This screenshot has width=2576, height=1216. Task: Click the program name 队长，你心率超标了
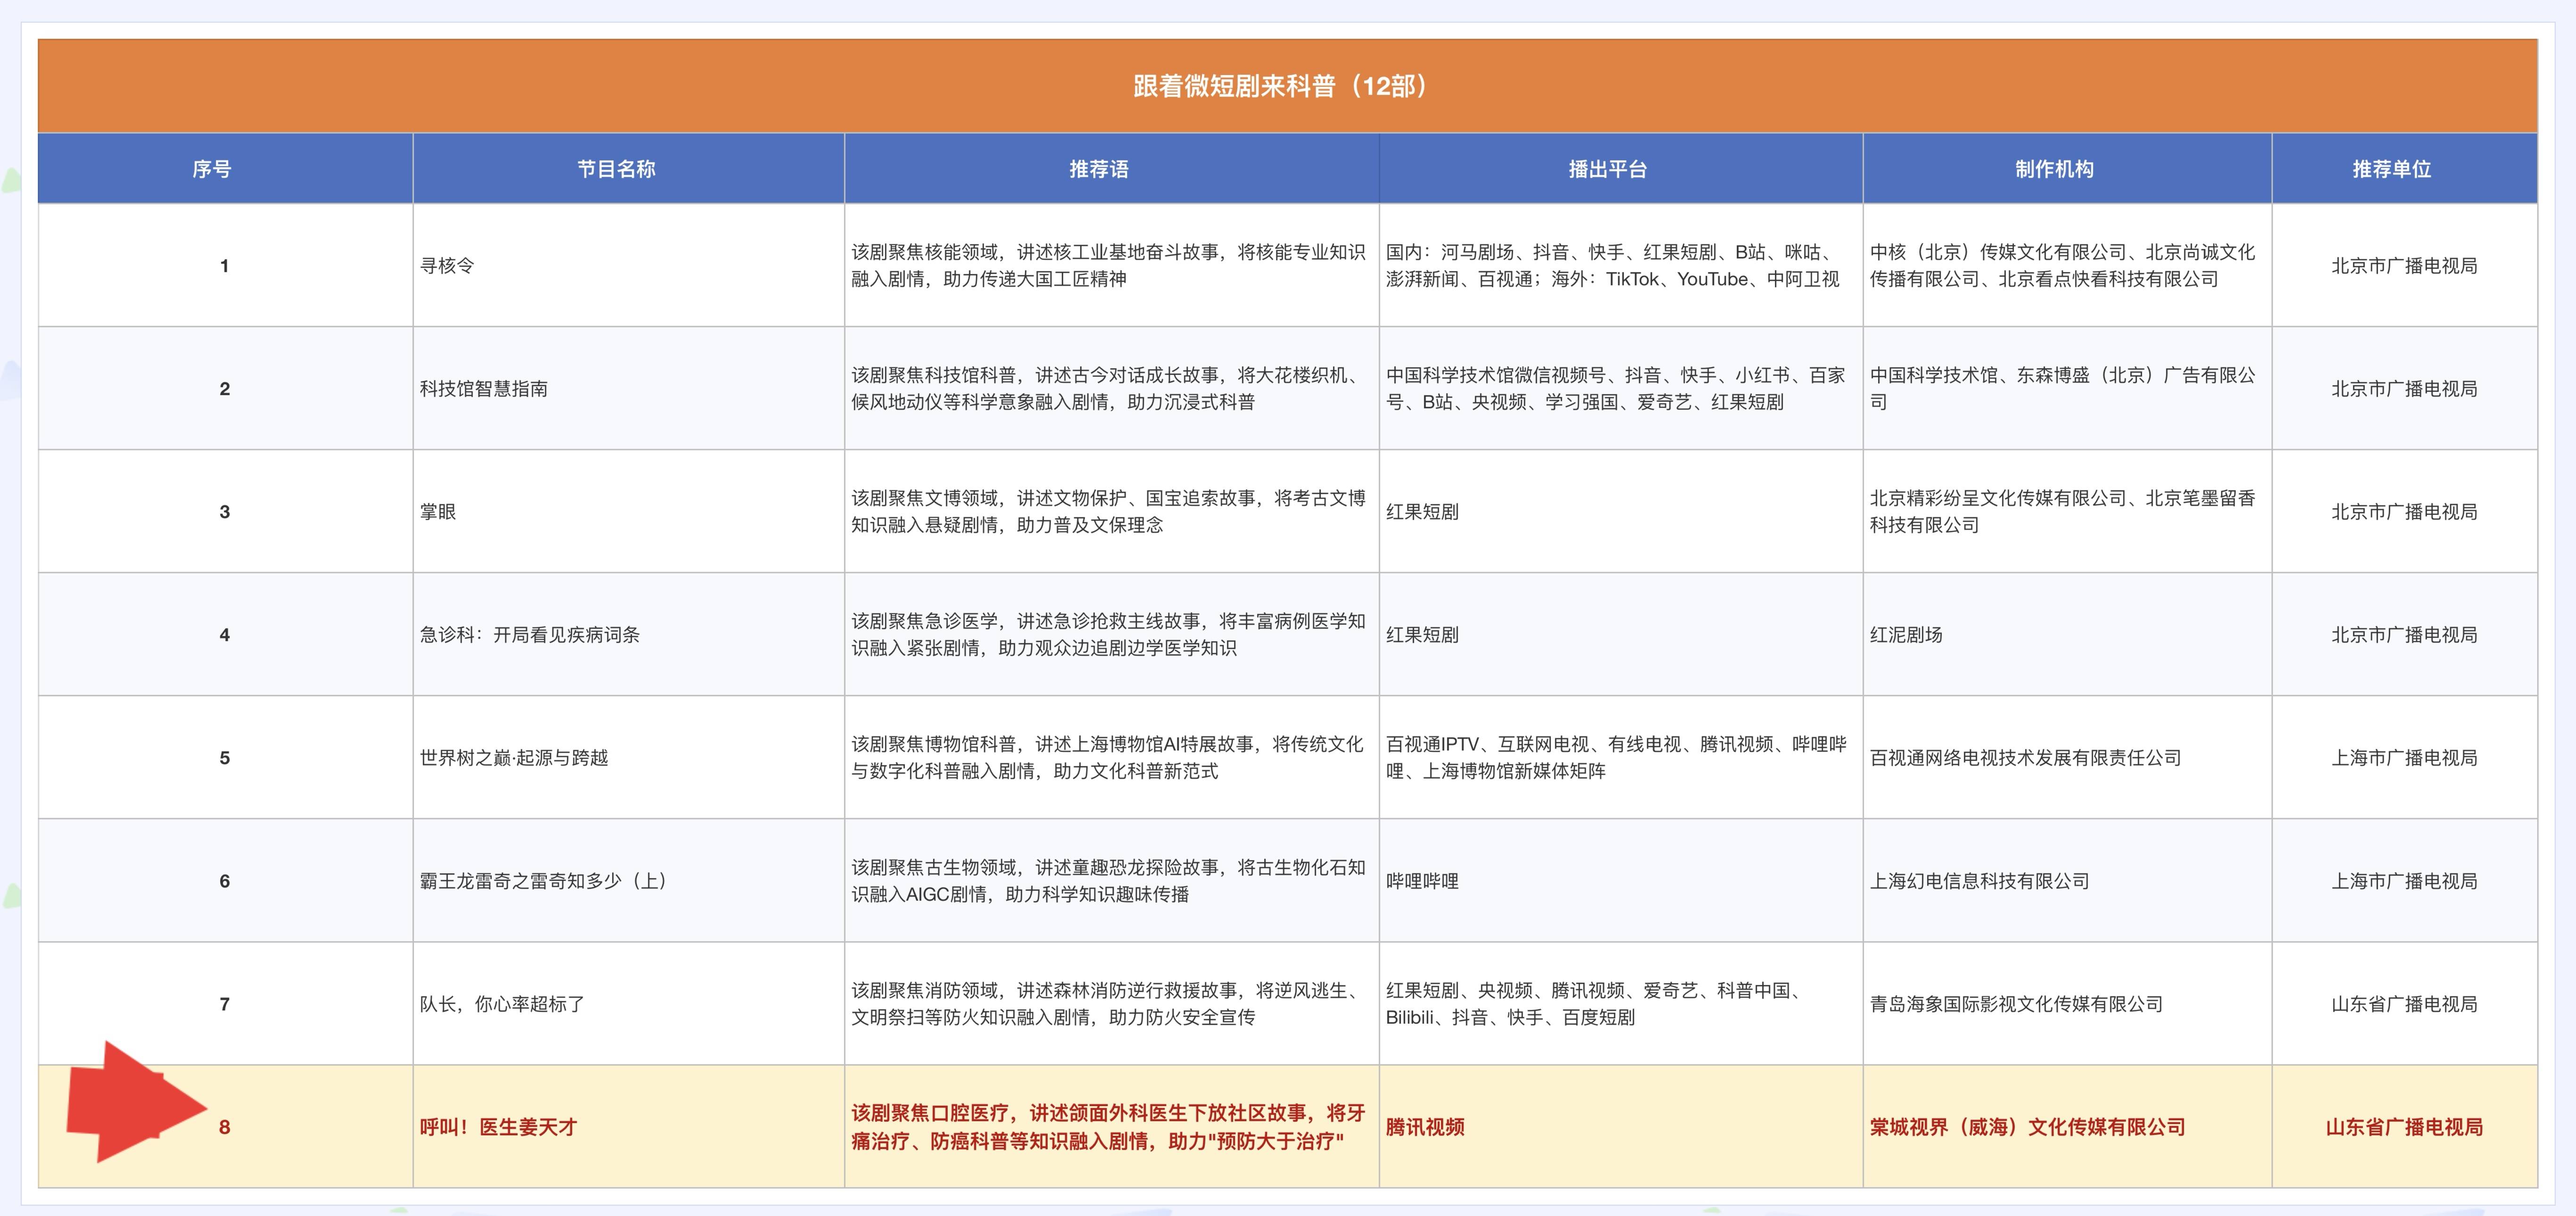(502, 1004)
